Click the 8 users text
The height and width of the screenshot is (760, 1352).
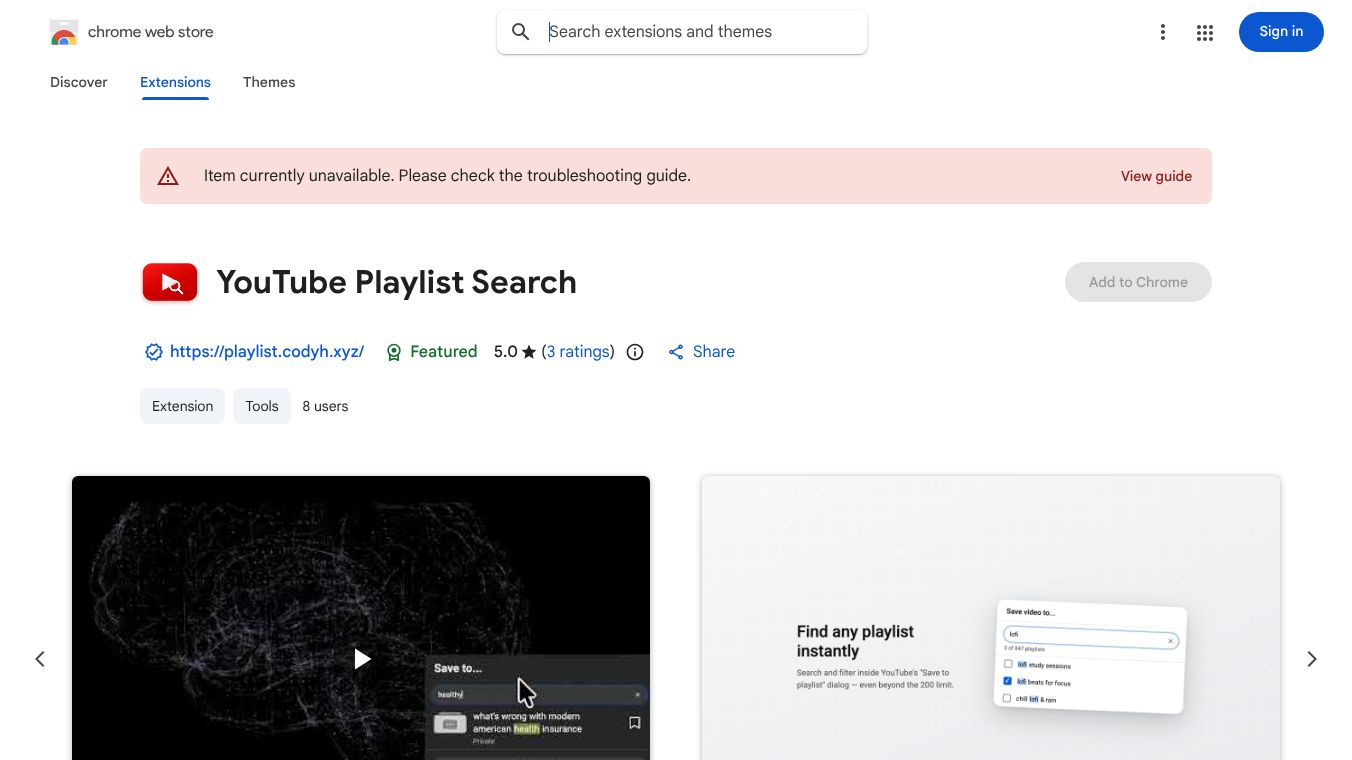point(325,406)
